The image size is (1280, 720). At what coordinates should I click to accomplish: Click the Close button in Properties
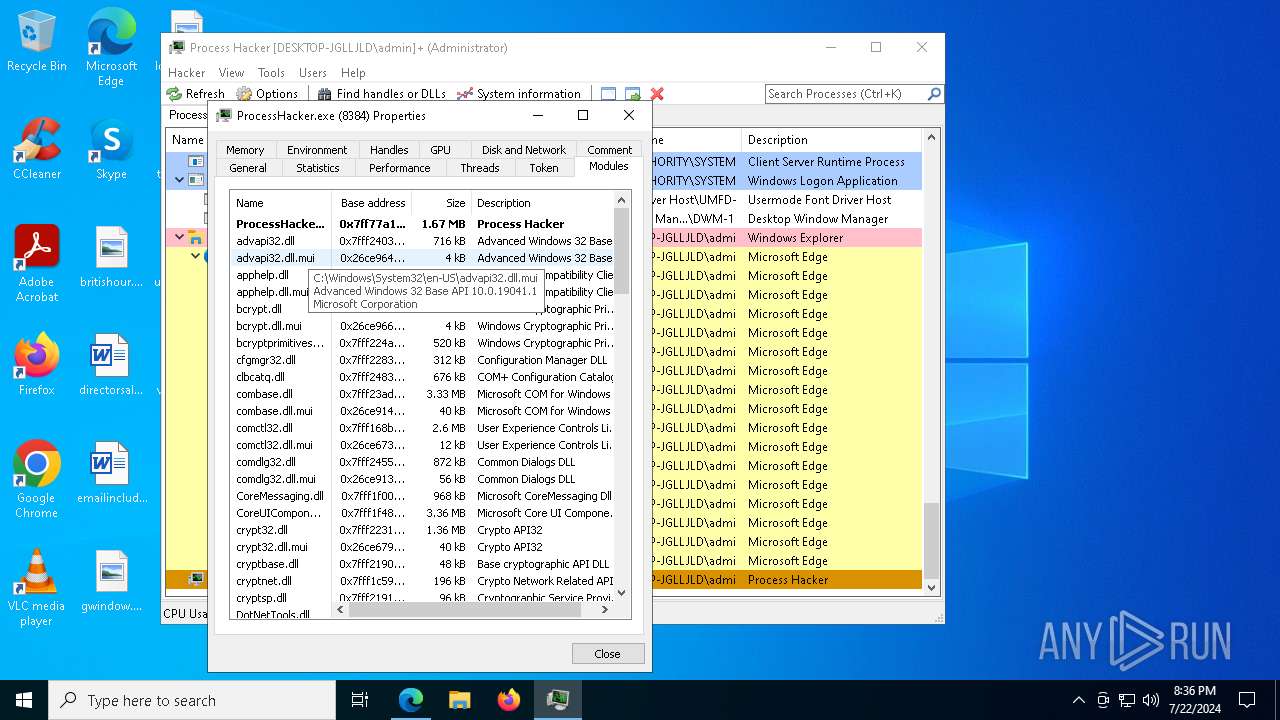click(x=608, y=653)
